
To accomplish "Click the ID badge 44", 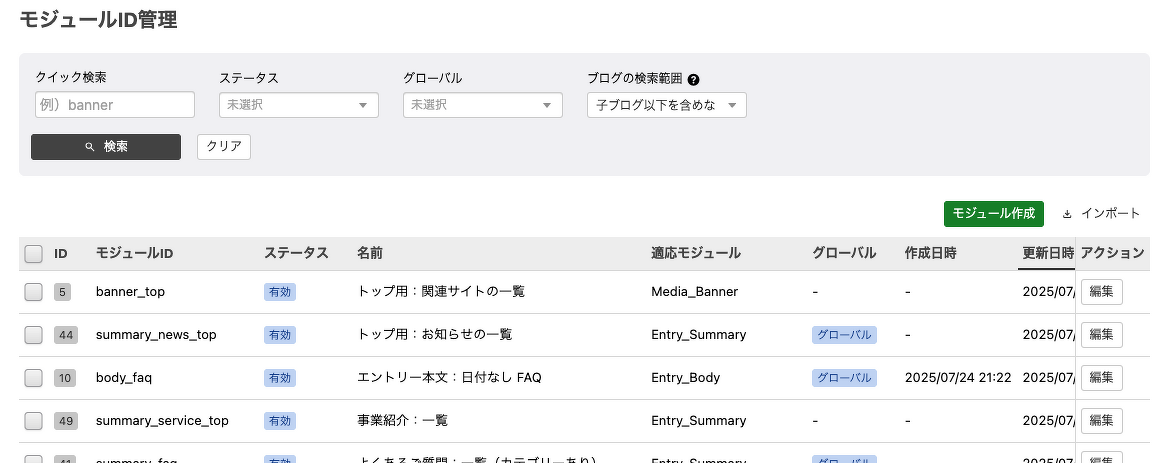I will [66, 335].
